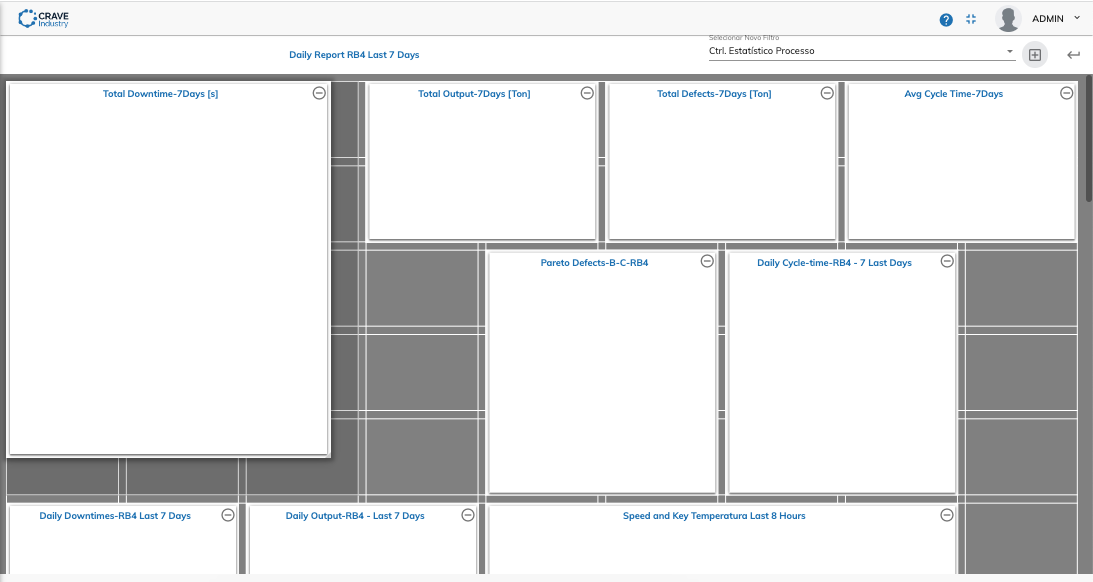Expand the ADMIN user menu chevron
The image size is (1093, 582).
point(1077,18)
